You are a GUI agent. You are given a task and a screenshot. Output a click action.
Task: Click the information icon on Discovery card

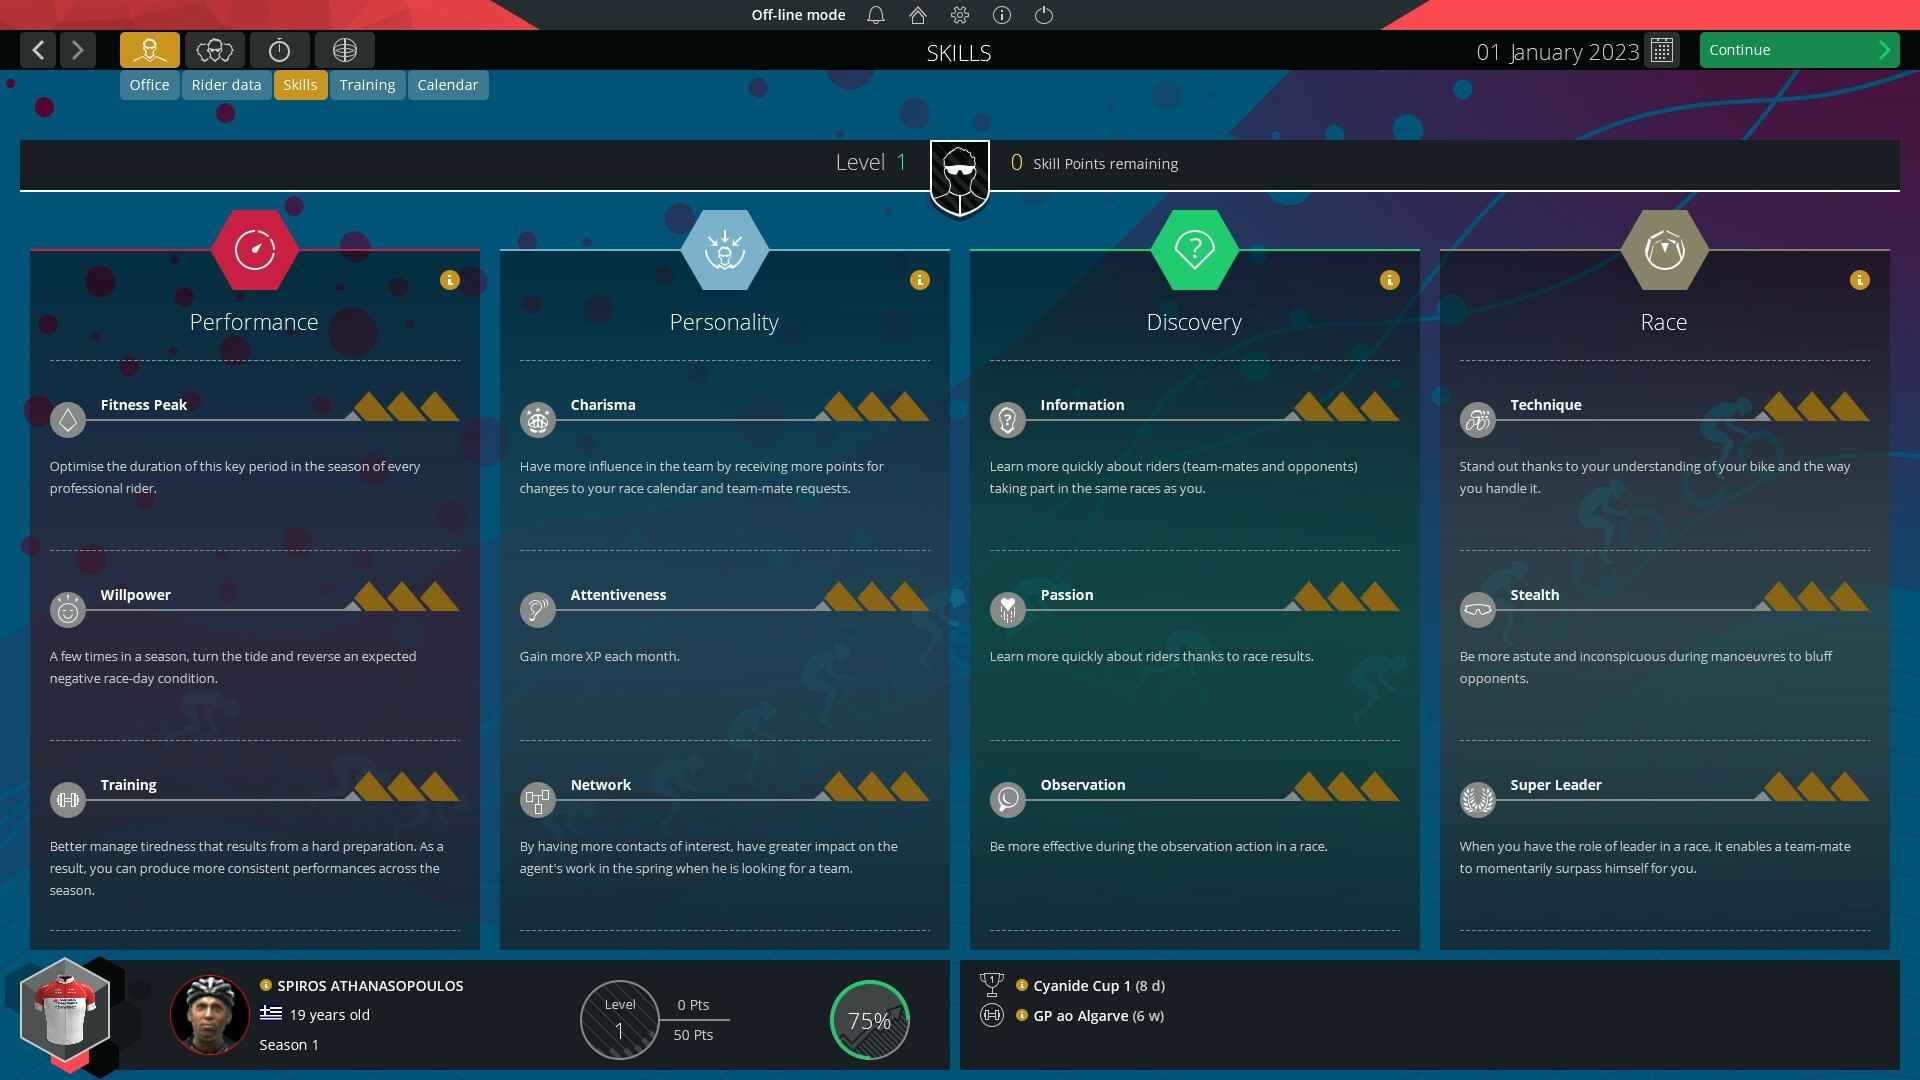pyautogui.click(x=1389, y=278)
